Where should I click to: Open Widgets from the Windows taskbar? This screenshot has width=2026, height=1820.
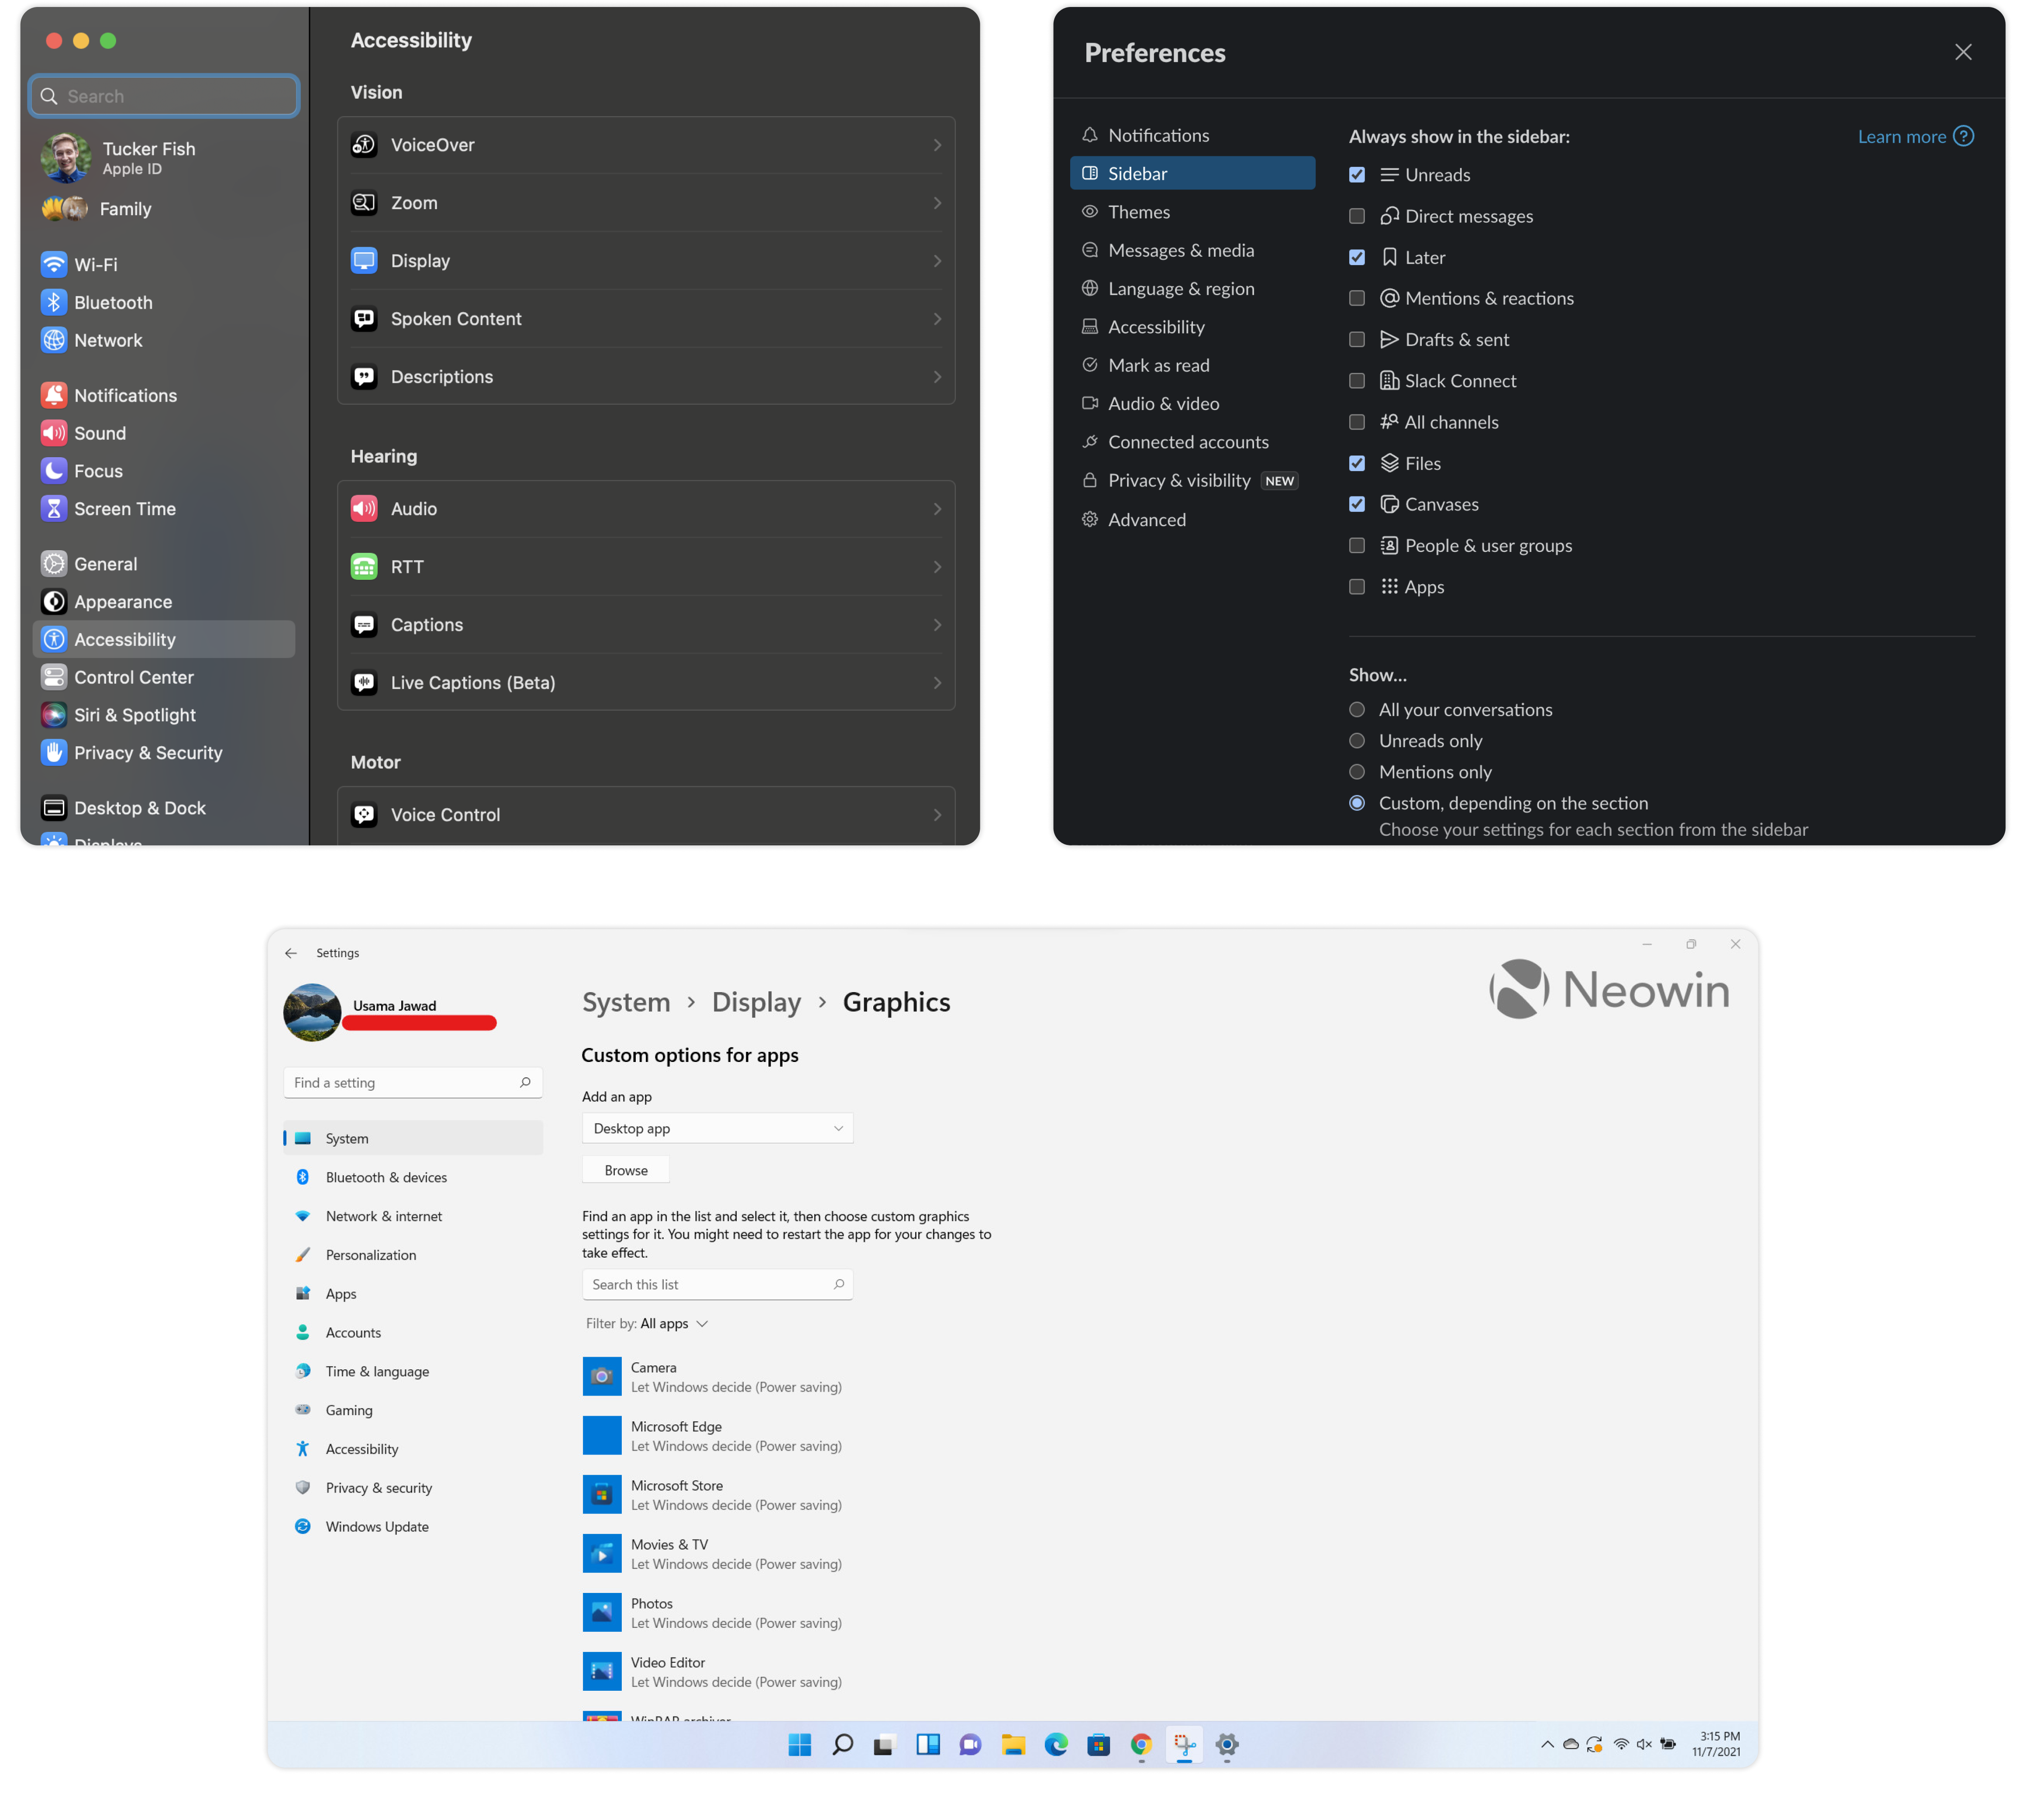[x=928, y=1745]
